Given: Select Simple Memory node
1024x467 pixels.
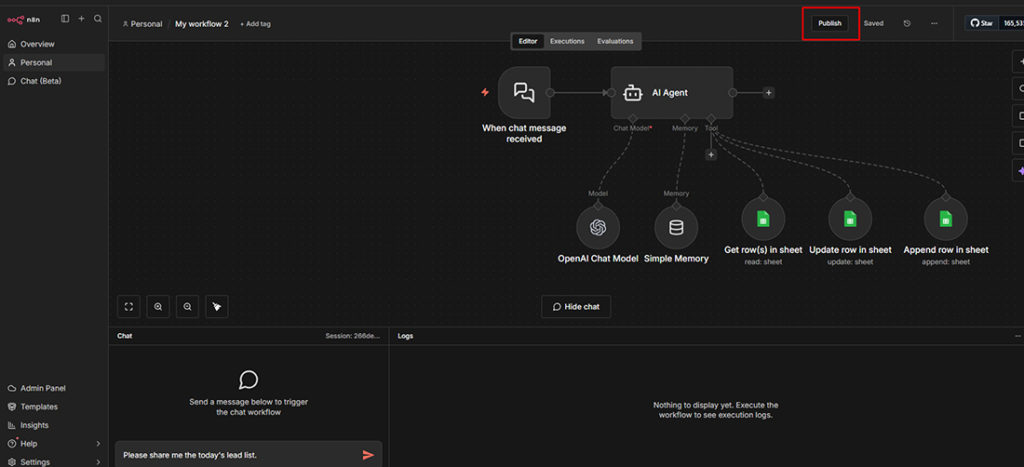Looking at the screenshot, I should (676, 227).
